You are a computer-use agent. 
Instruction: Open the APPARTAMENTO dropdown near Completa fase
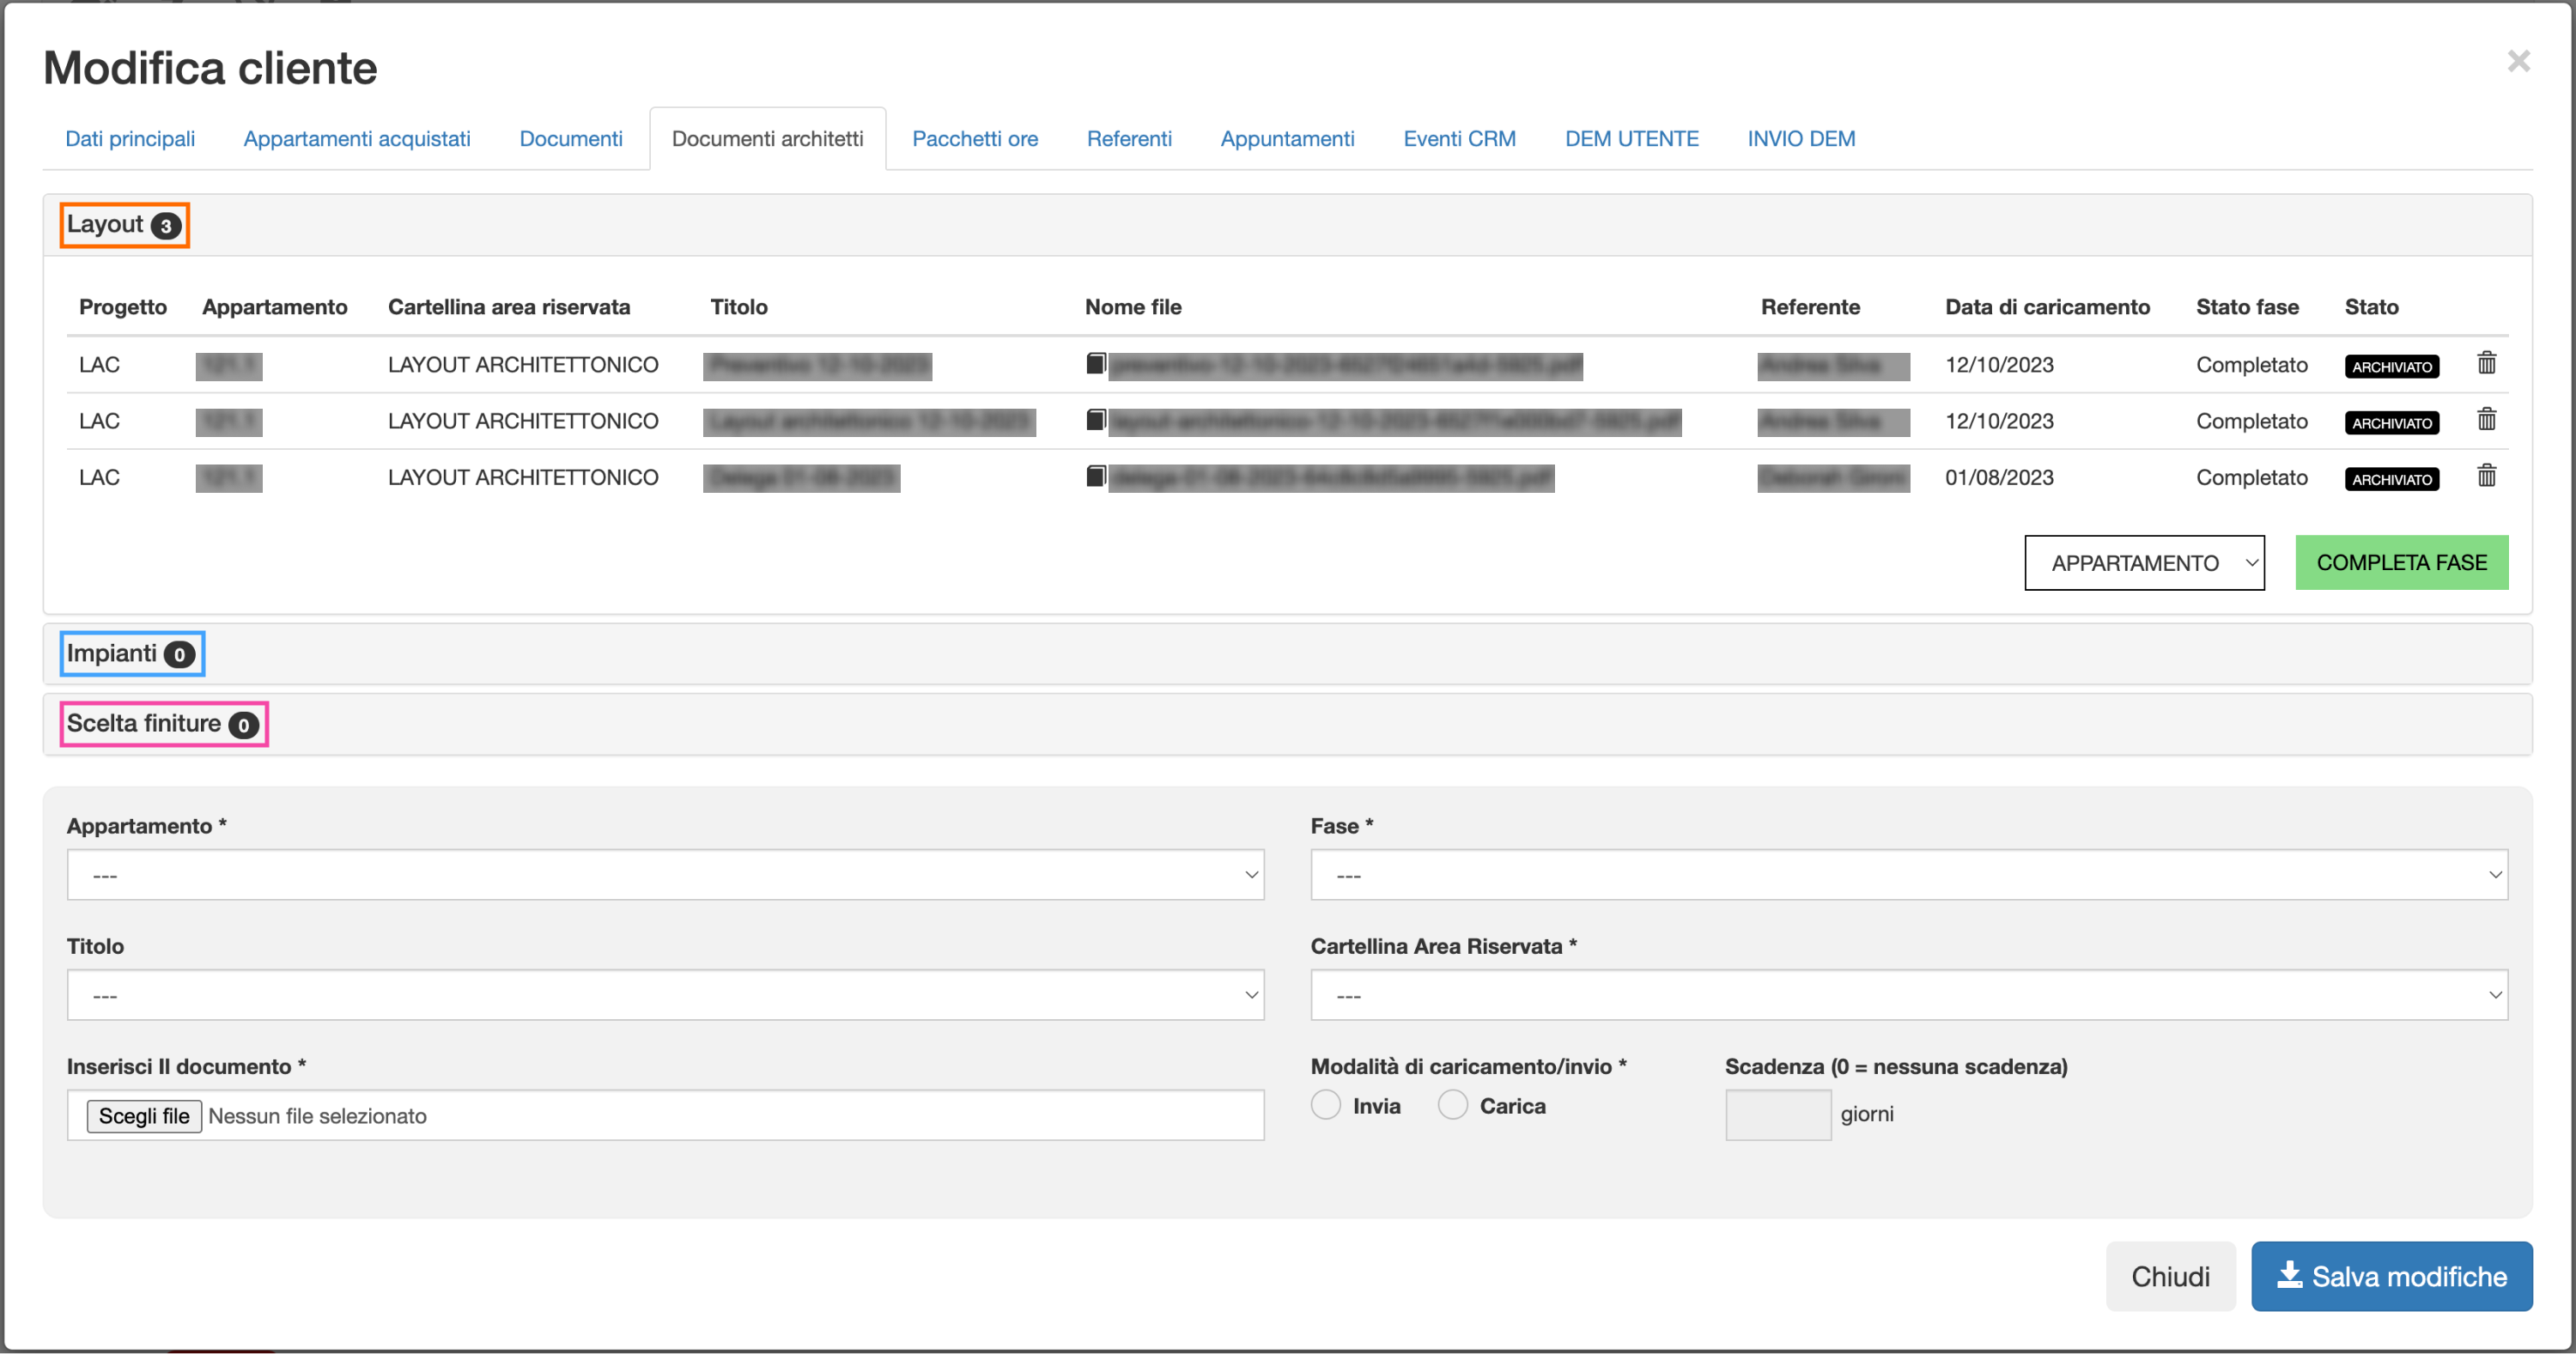tap(2144, 563)
